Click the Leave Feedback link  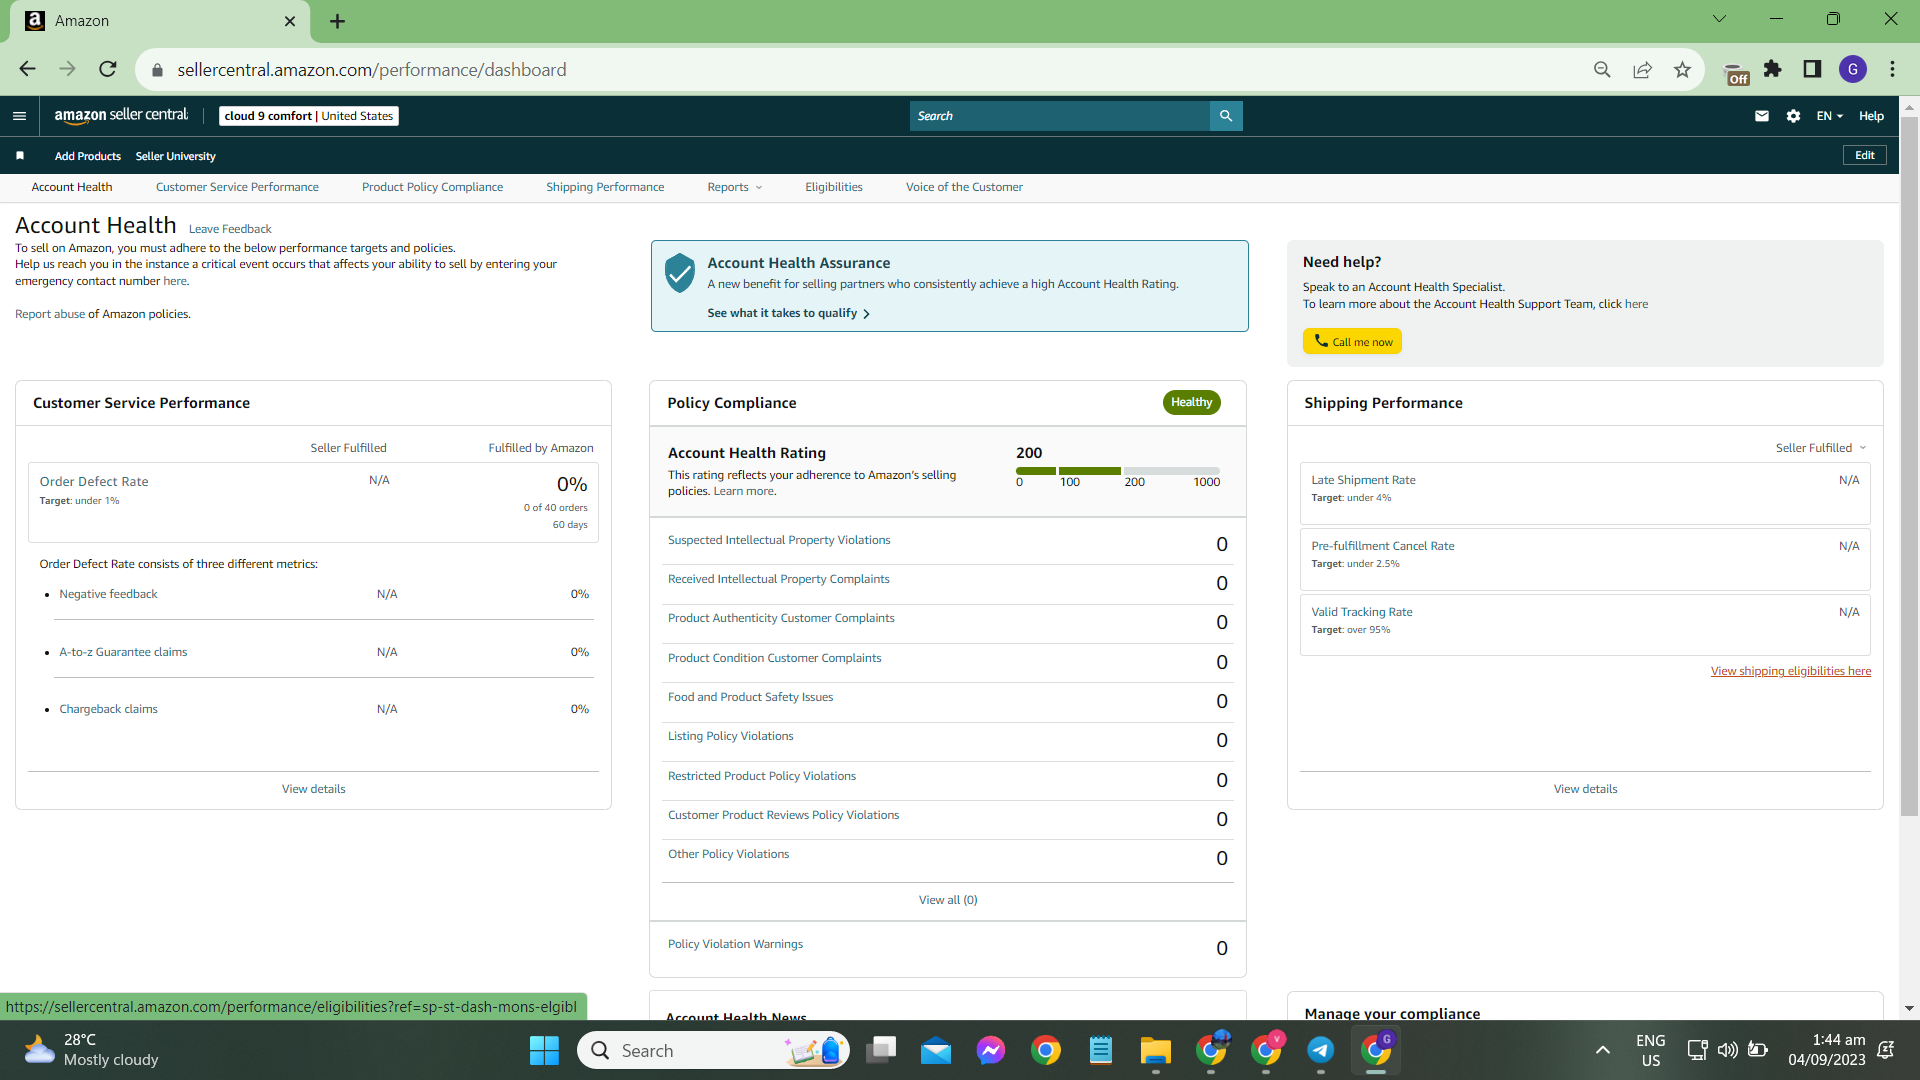point(230,229)
